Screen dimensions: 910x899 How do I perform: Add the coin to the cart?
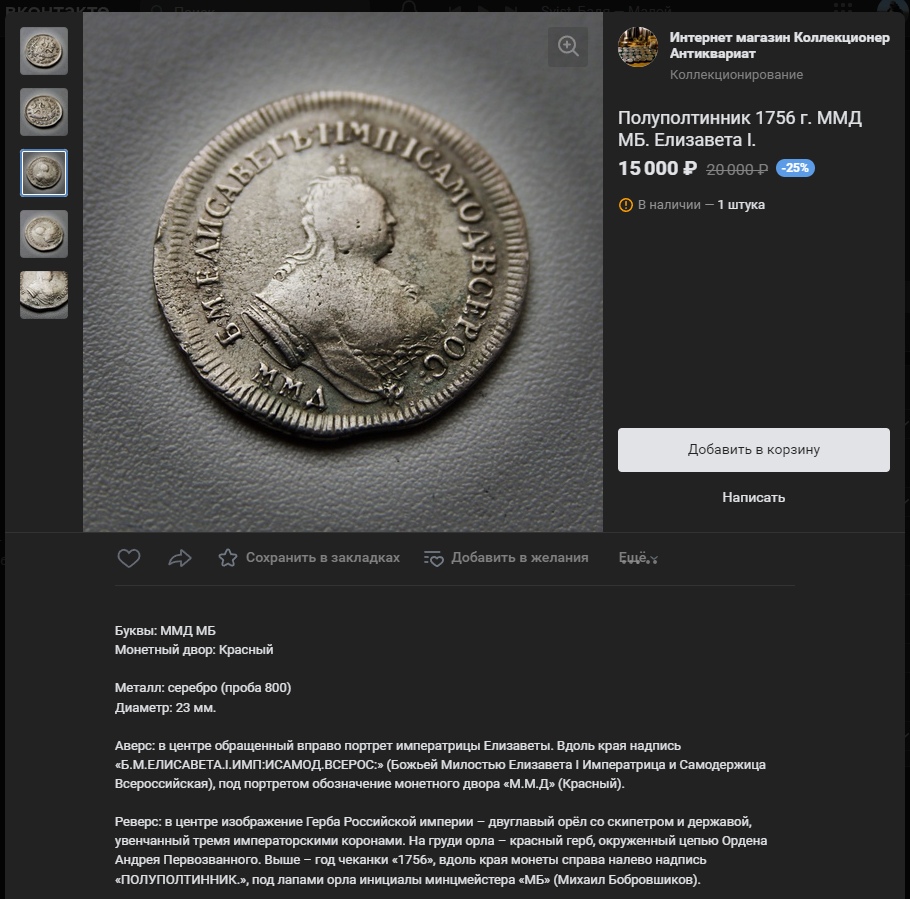coord(753,450)
